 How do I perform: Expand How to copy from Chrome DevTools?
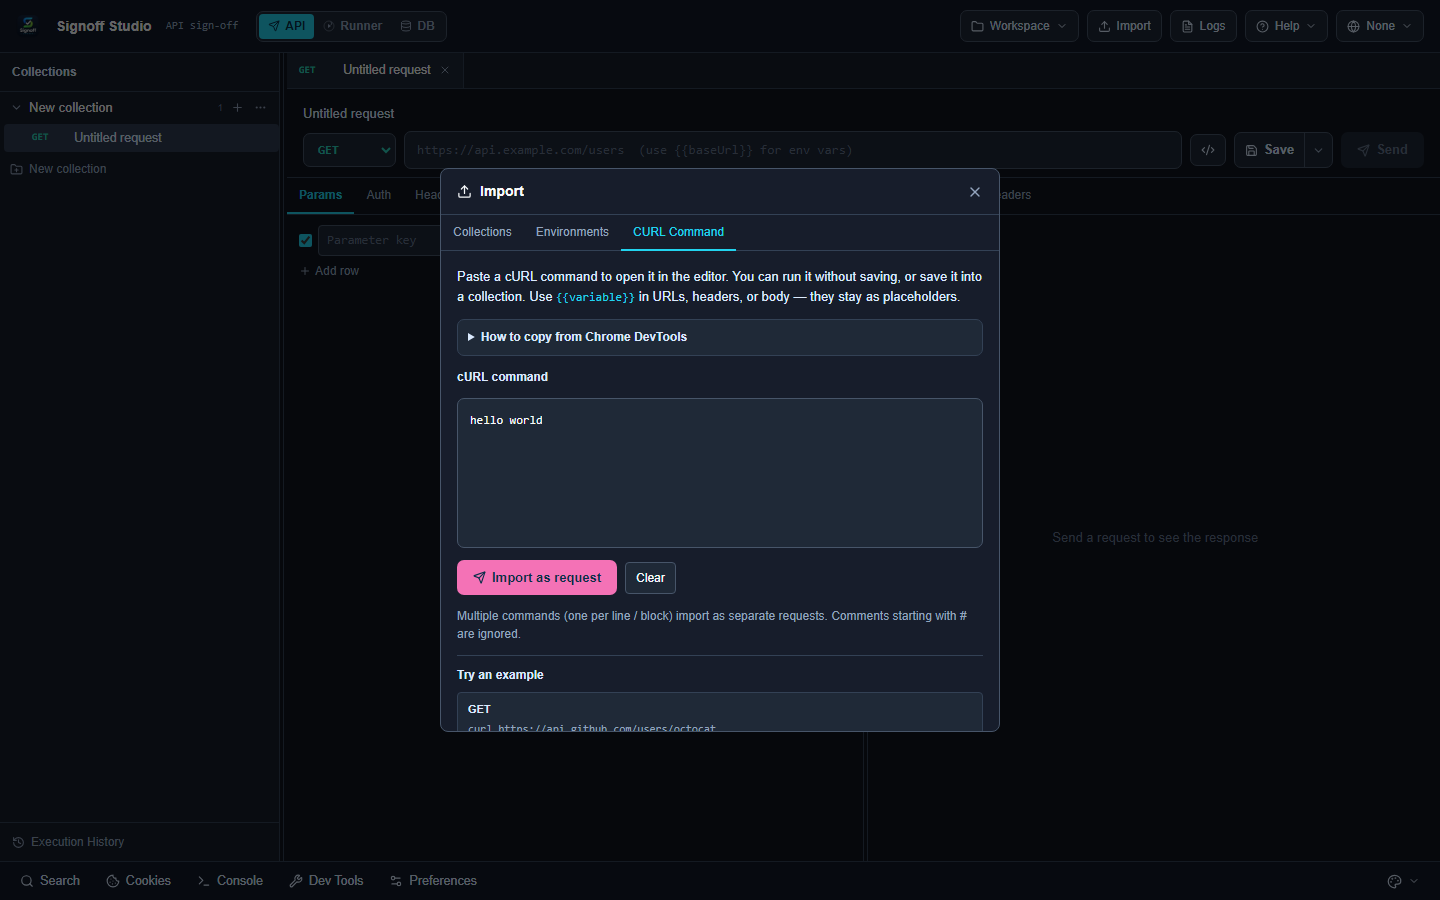[720, 337]
